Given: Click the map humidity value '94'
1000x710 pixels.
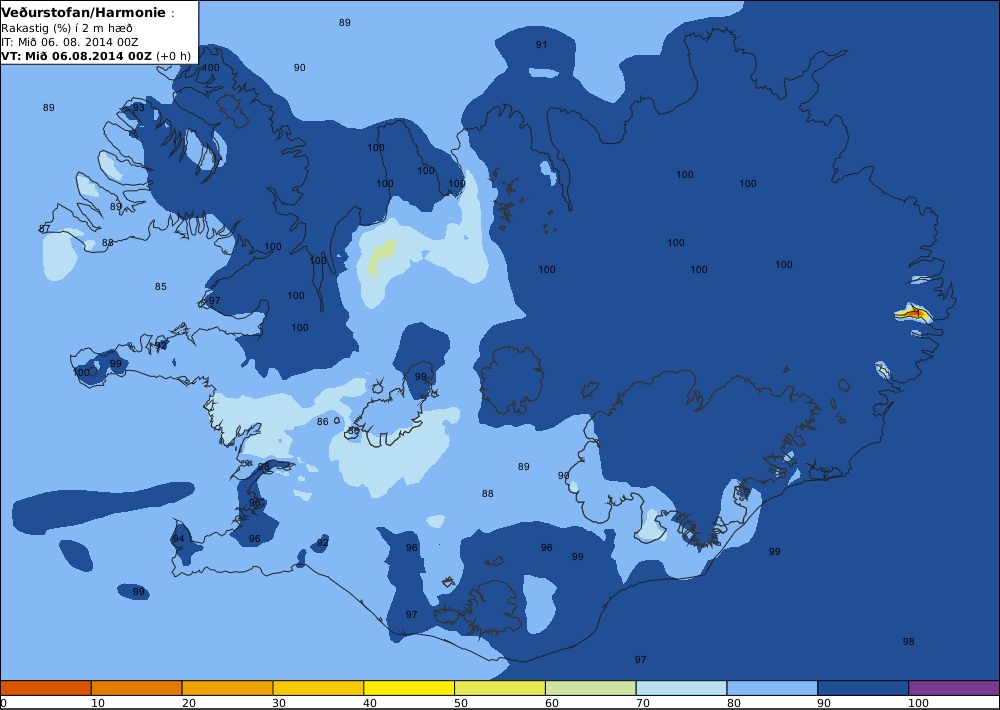Looking at the screenshot, I should pyautogui.click(x=179, y=539).
